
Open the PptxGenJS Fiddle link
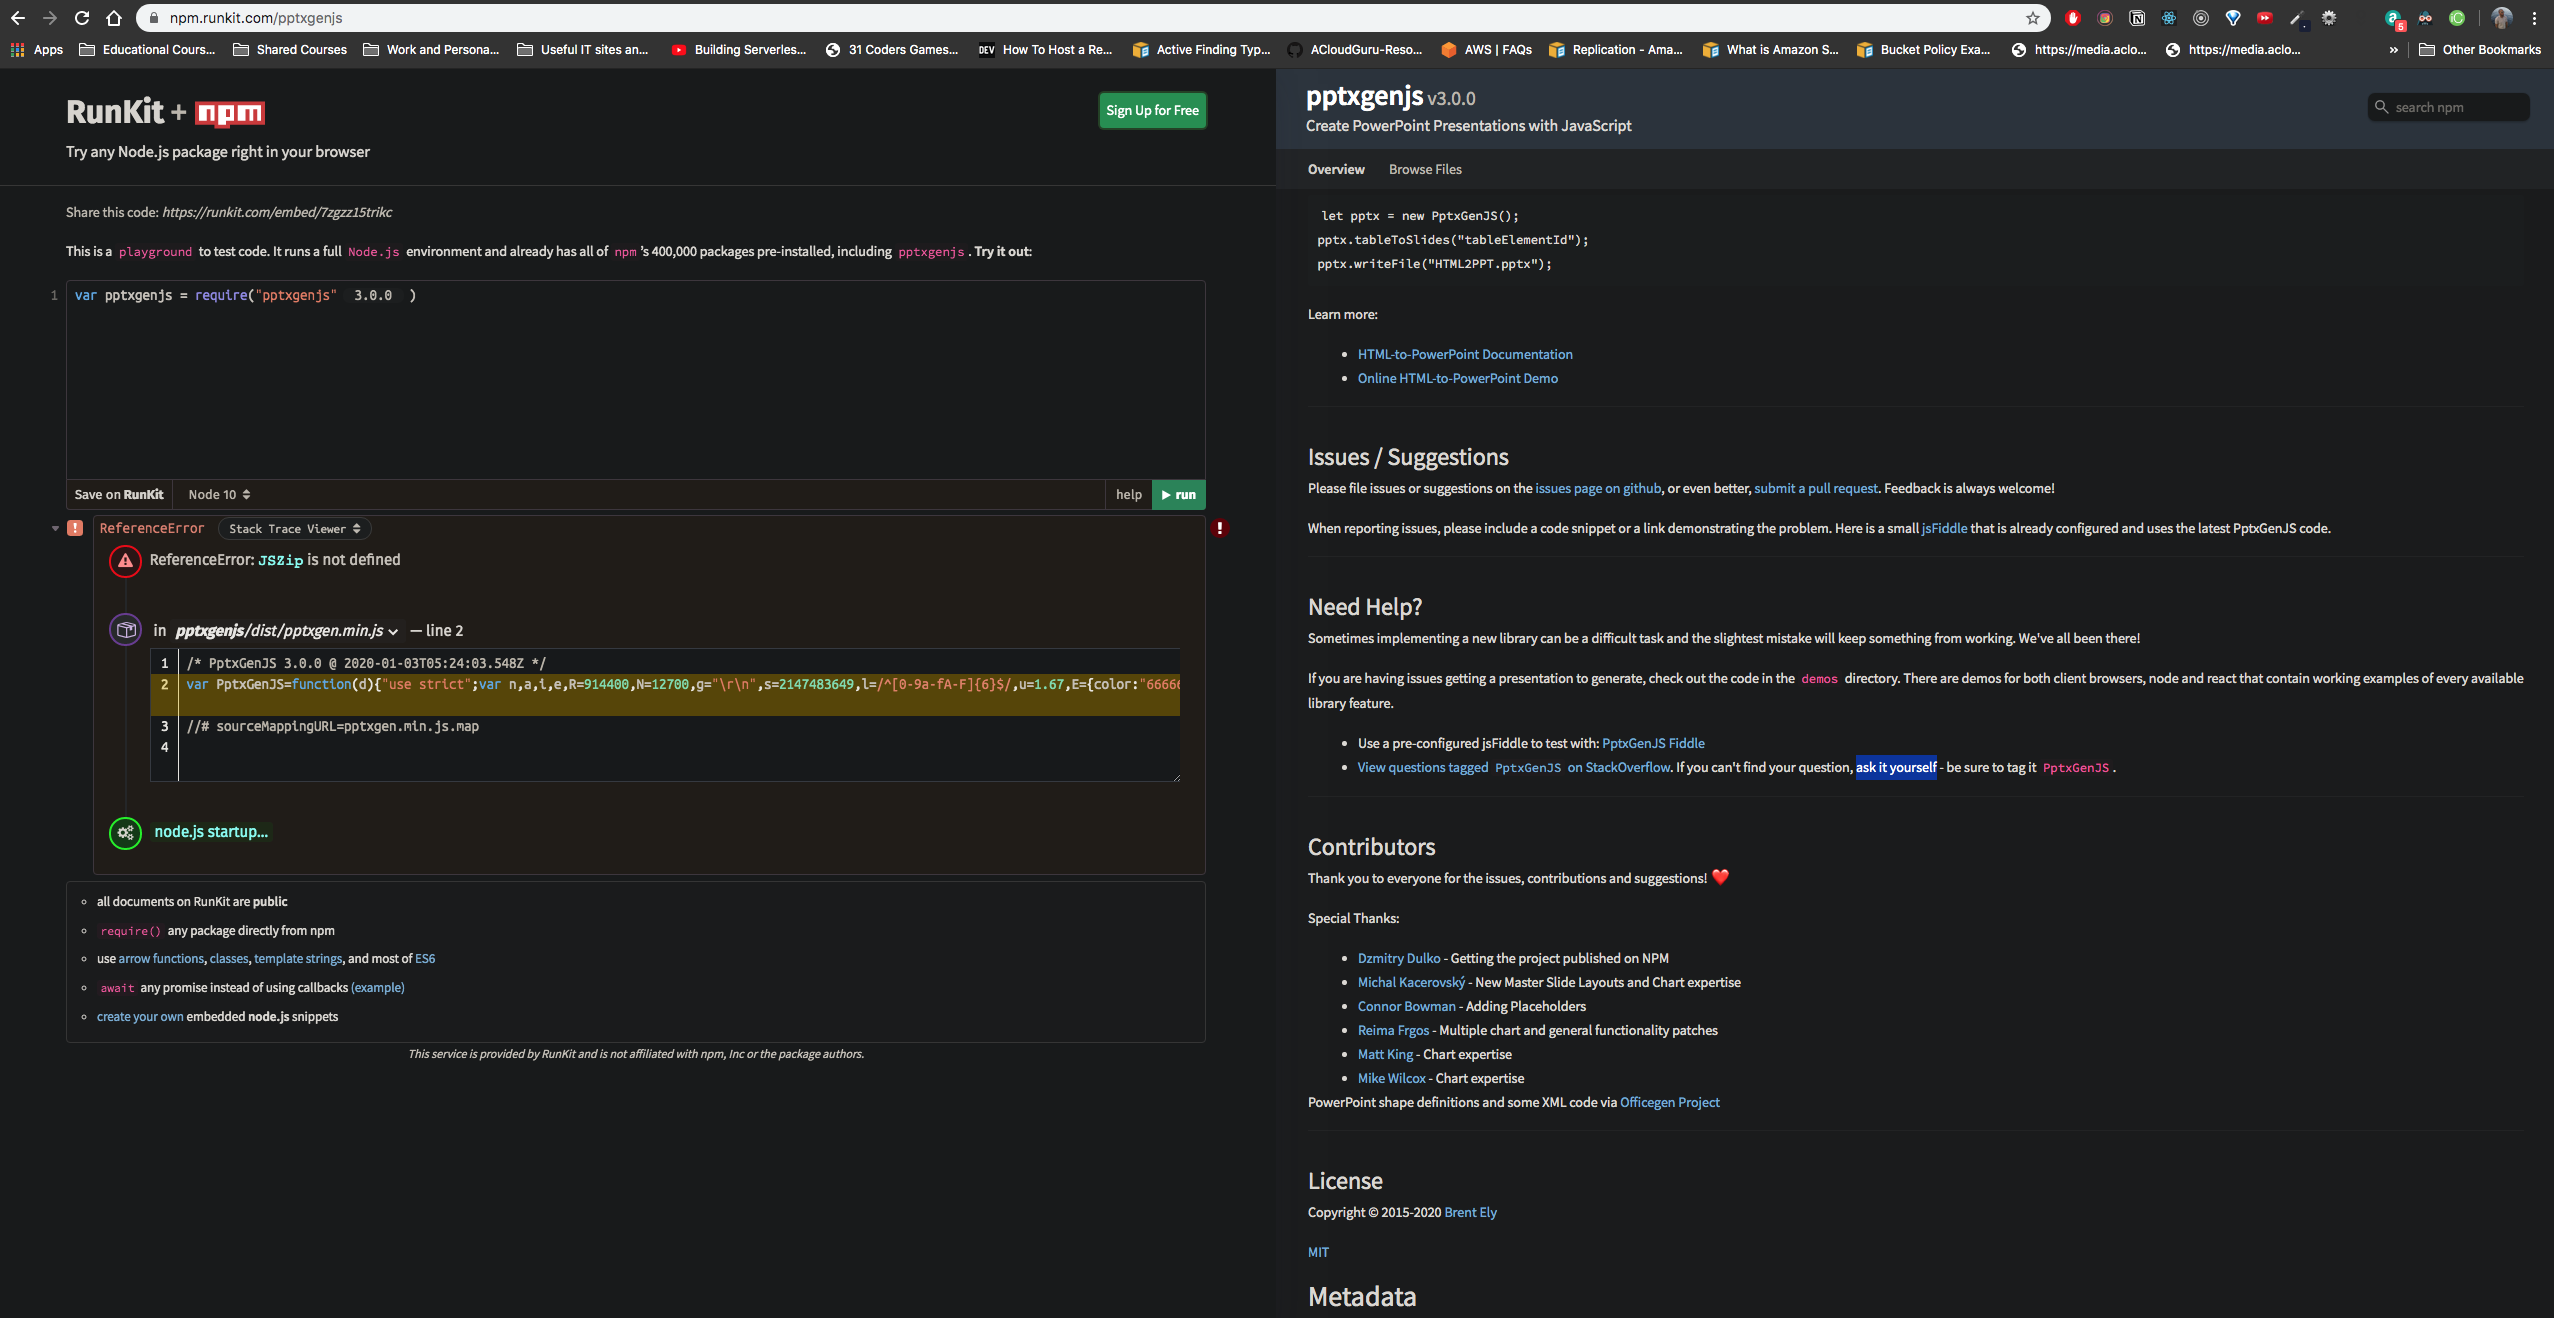[x=1652, y=743]
